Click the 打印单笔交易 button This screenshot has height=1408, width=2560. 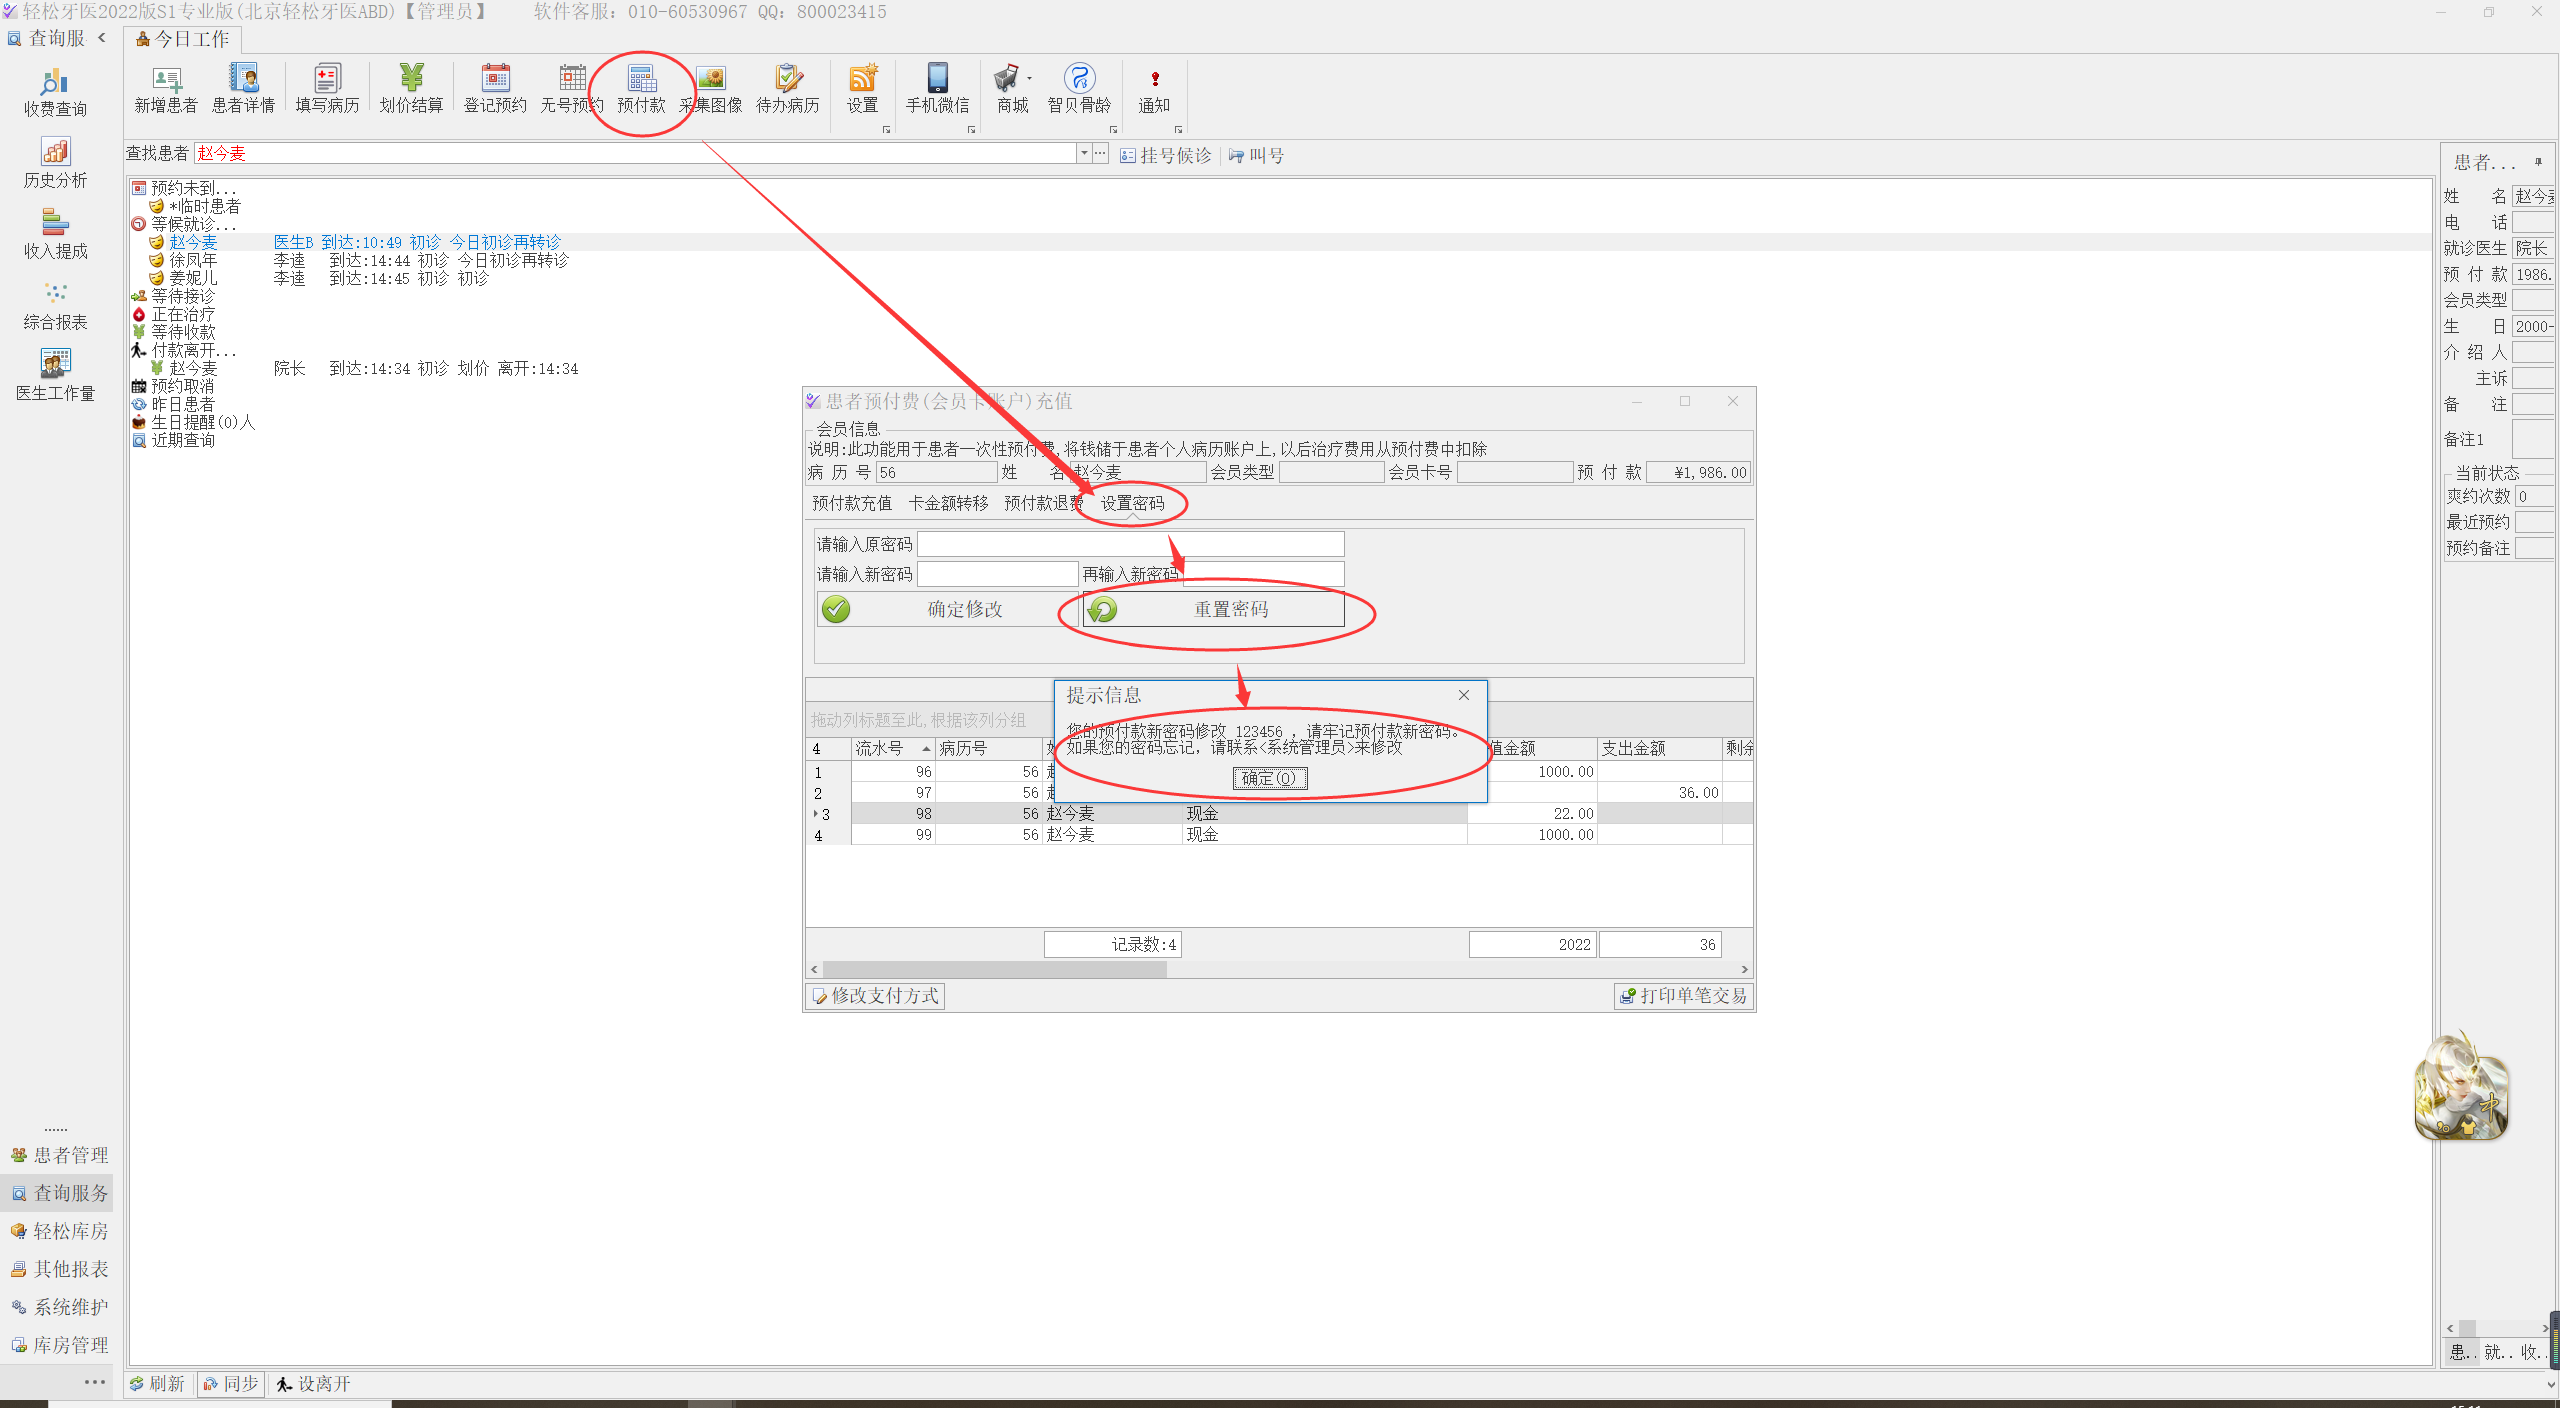[x=1684, y=996]
